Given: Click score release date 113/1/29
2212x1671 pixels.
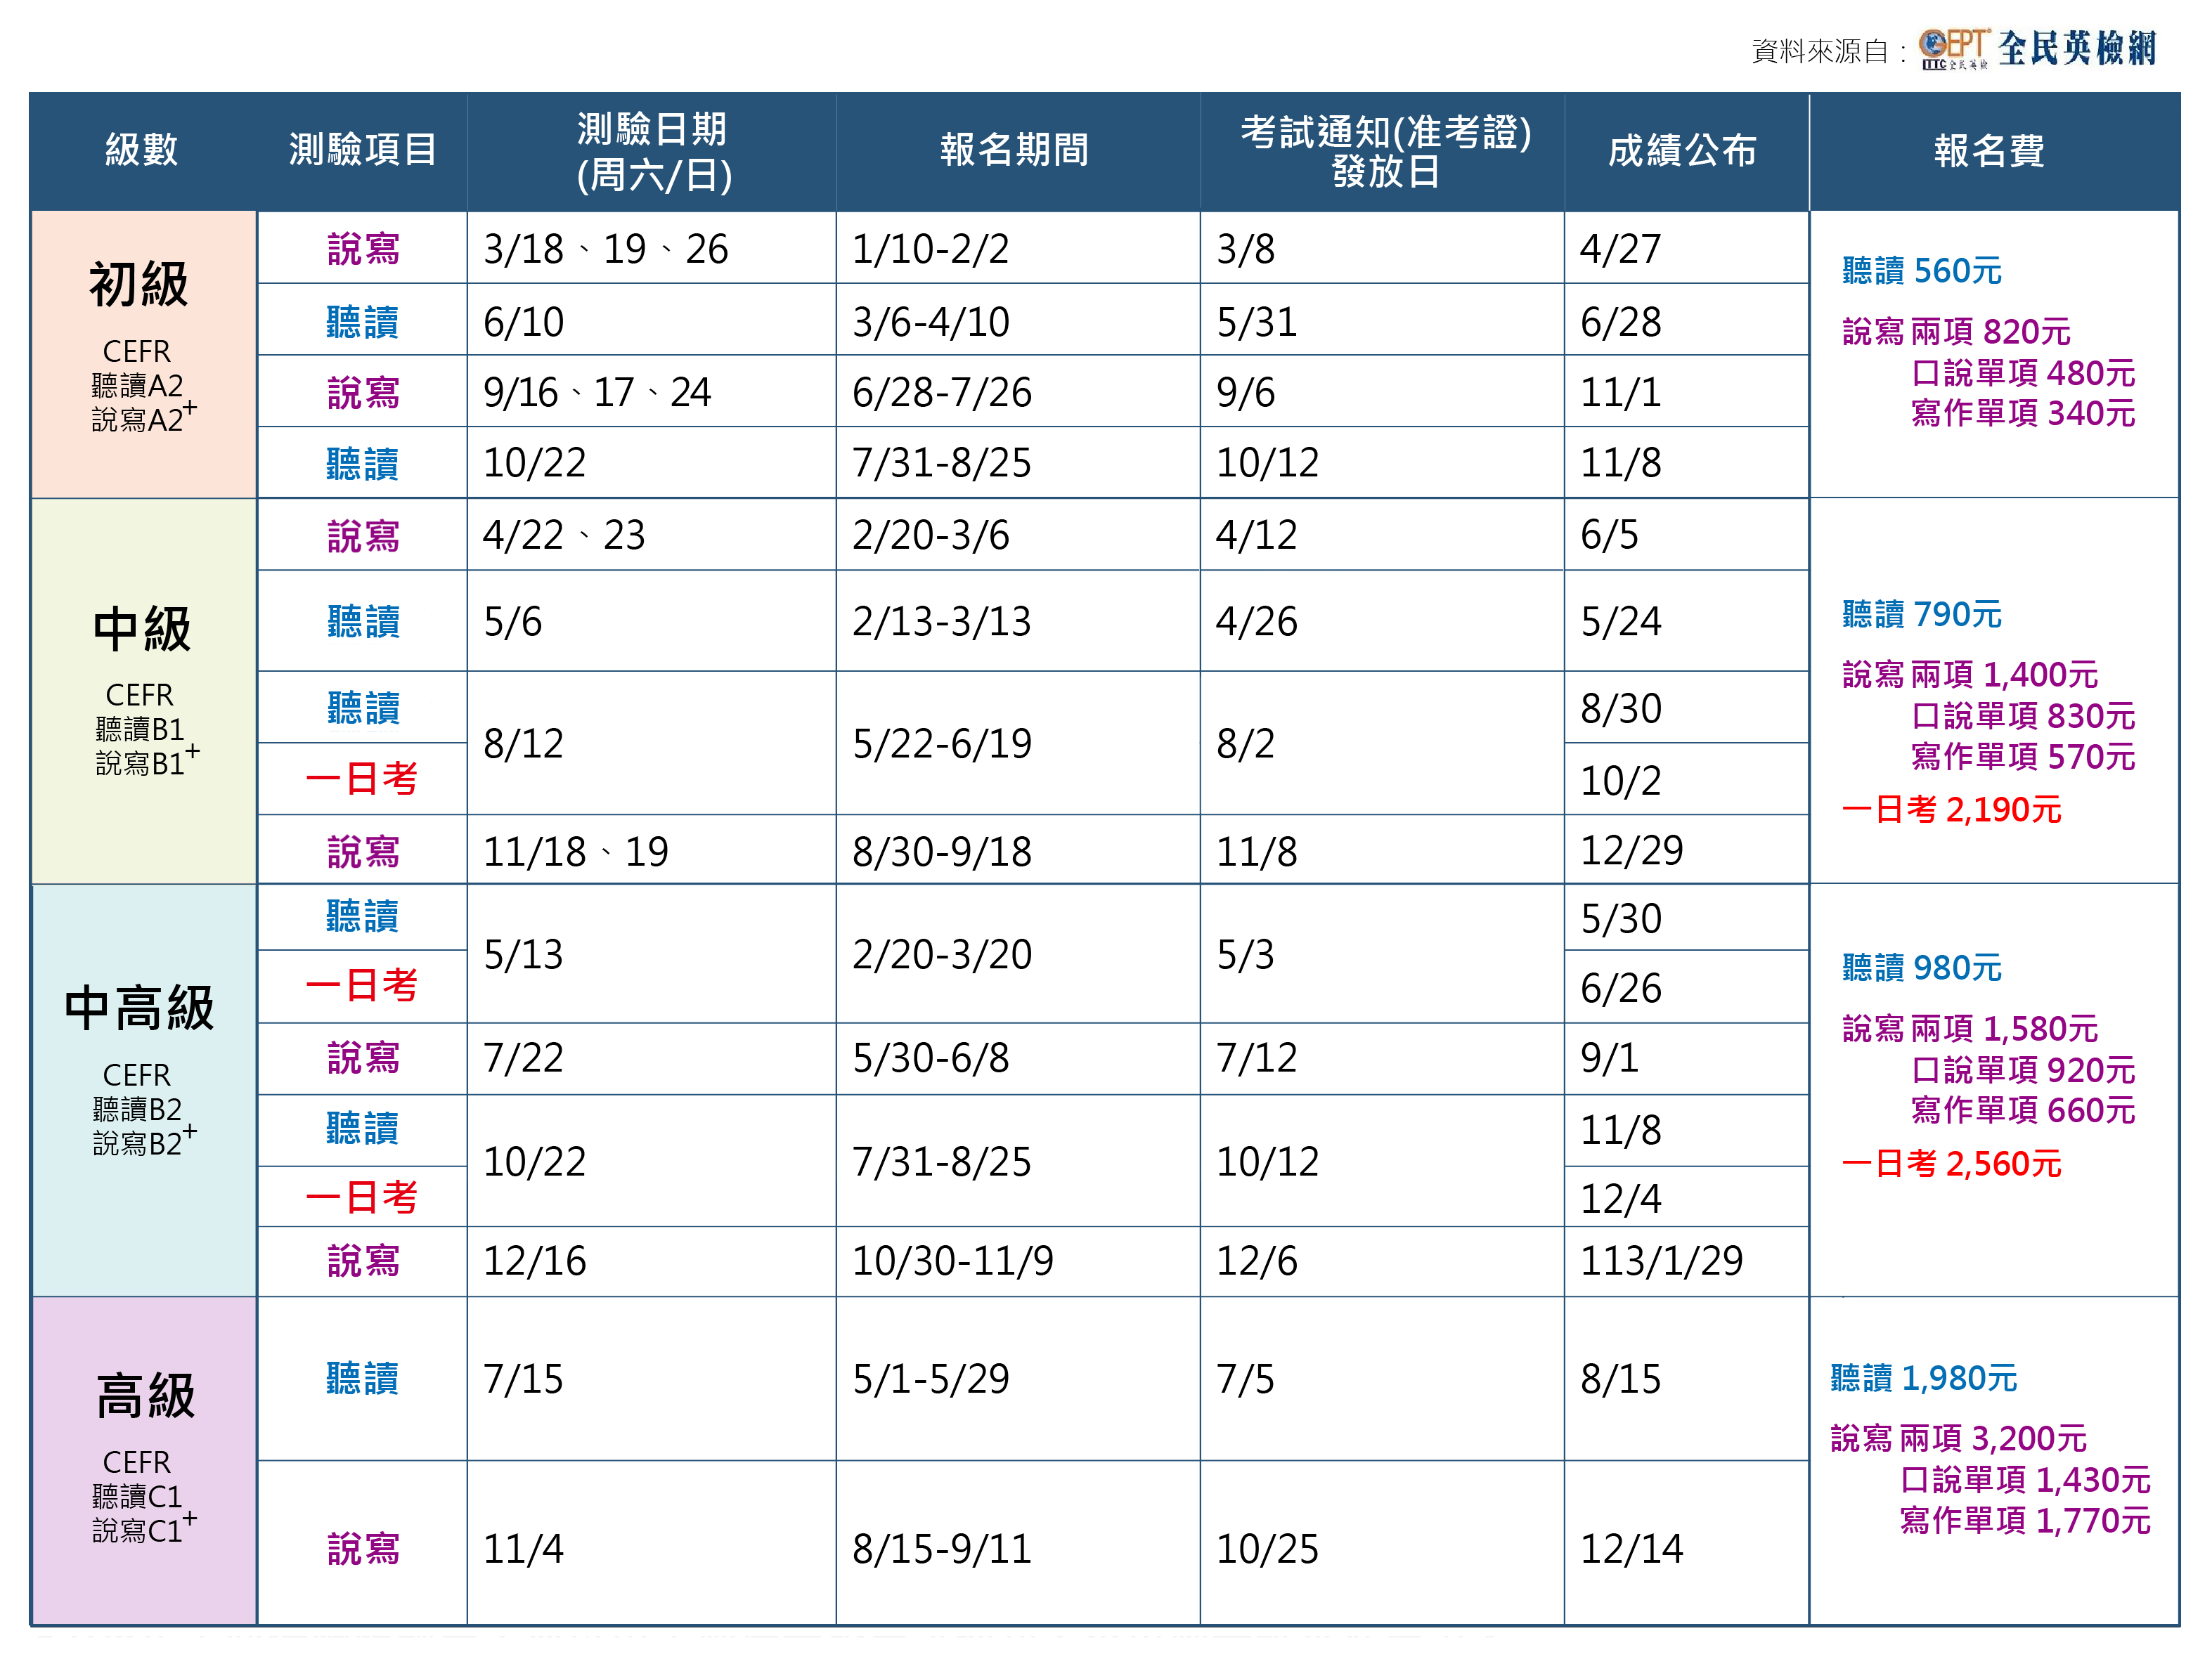Looking at the screenshot, I should tap(1661, 1261).
